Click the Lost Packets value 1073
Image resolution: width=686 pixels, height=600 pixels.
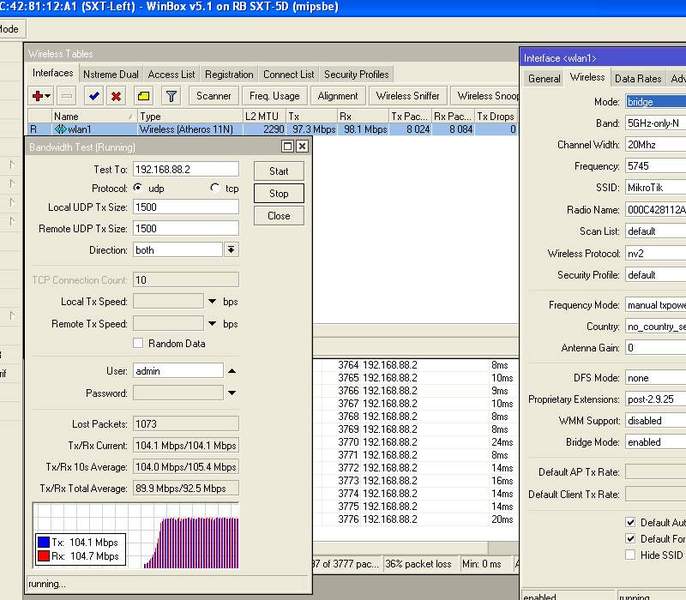pos(186,424)
